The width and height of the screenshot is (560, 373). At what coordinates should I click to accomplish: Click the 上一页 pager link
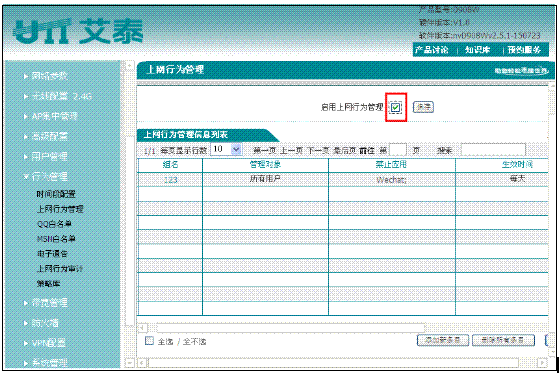(x=291, y=150)
